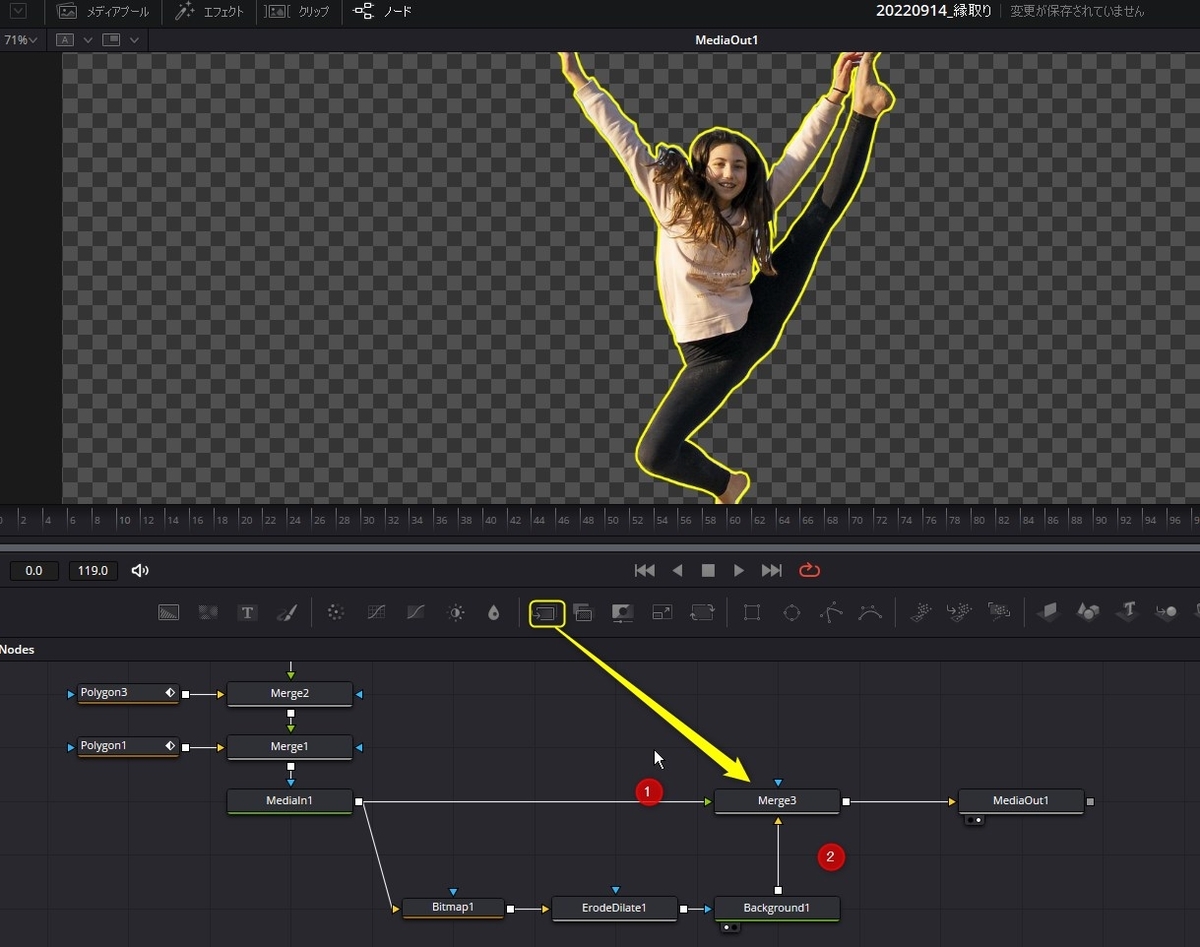This screenshot has width=1200, height=947.
Task: Add the Transform tool from toolbar
Action: tap(702, 612)
